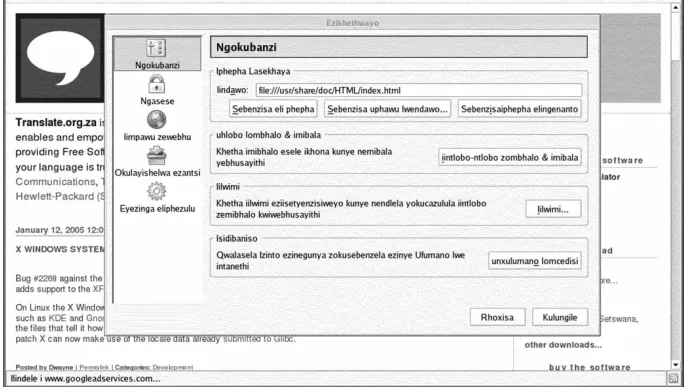
Task: Open the Development category link
Action: point(173,367)
